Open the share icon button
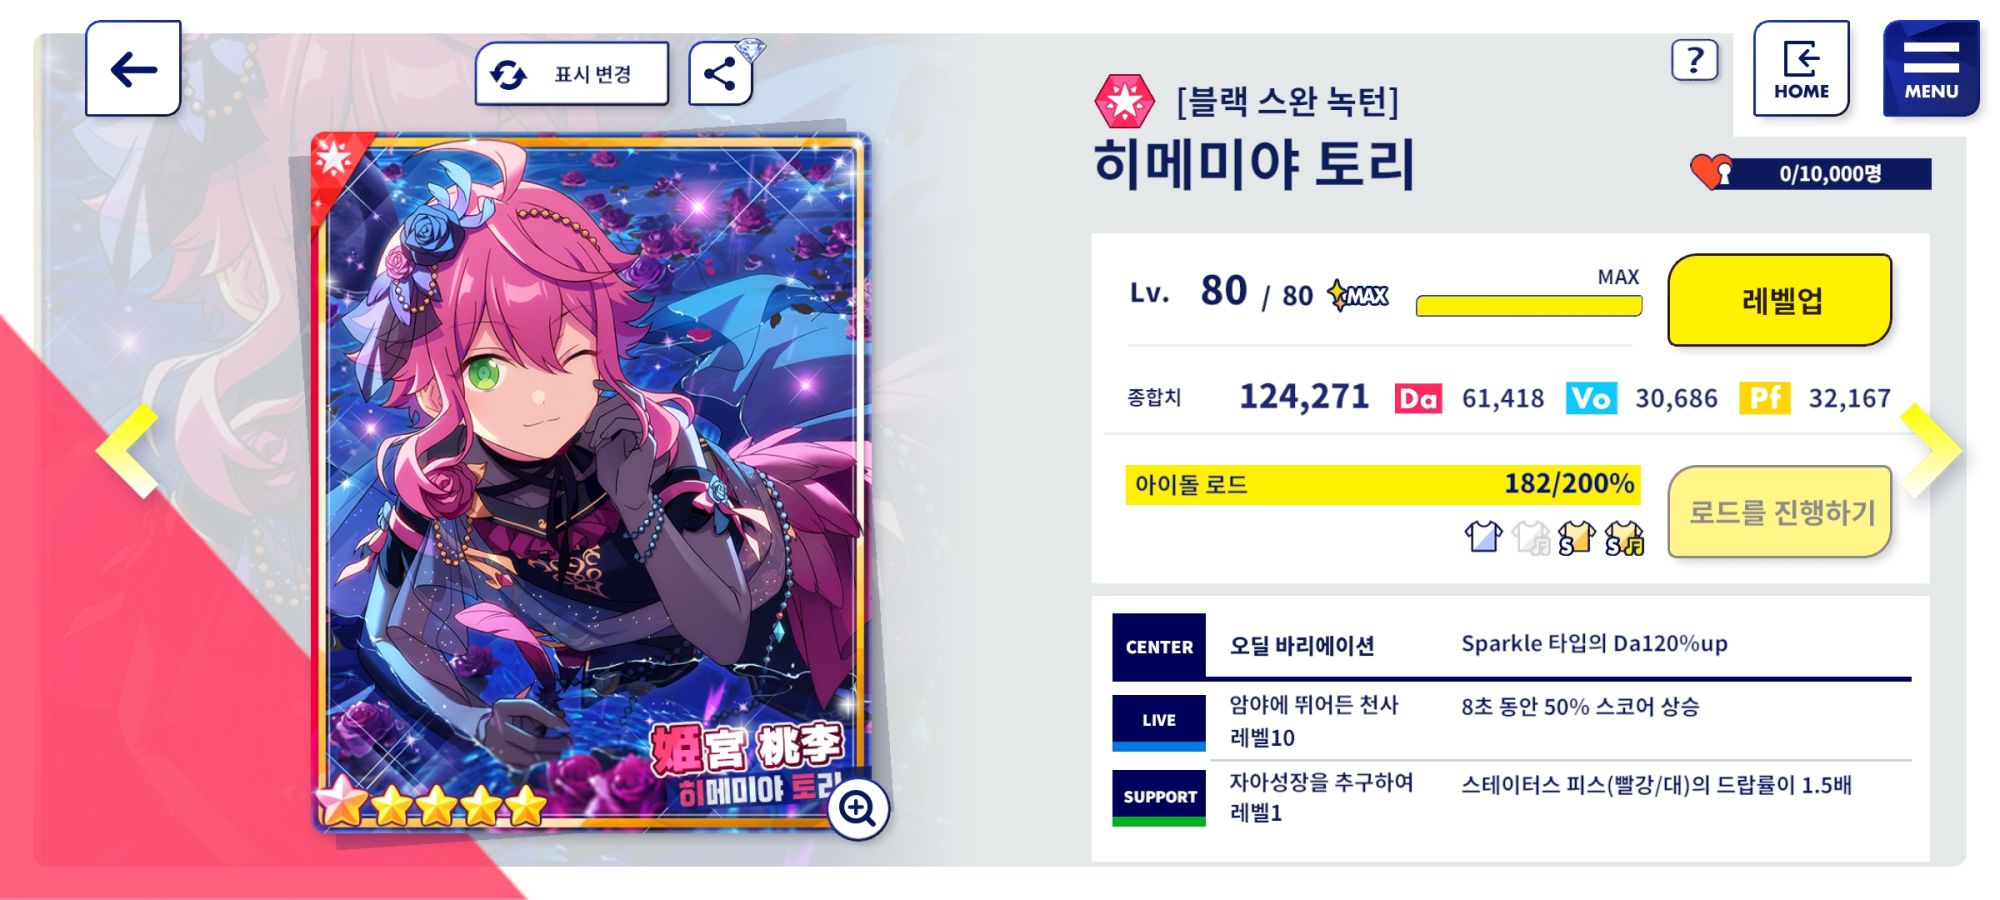The image size is (2000, 900). 720,73
